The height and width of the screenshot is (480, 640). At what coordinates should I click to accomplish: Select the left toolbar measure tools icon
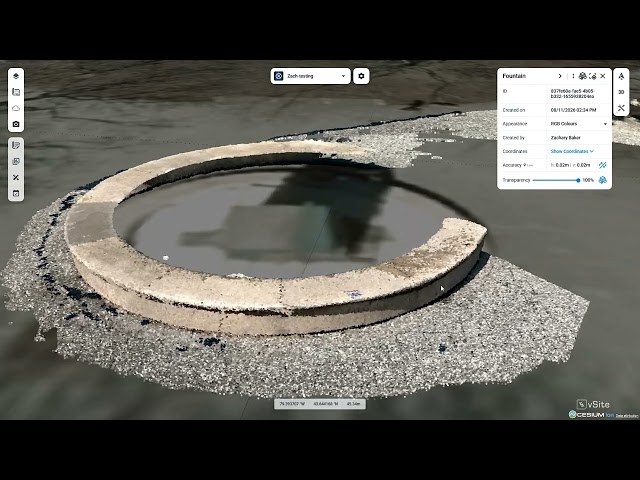[16, 177]
